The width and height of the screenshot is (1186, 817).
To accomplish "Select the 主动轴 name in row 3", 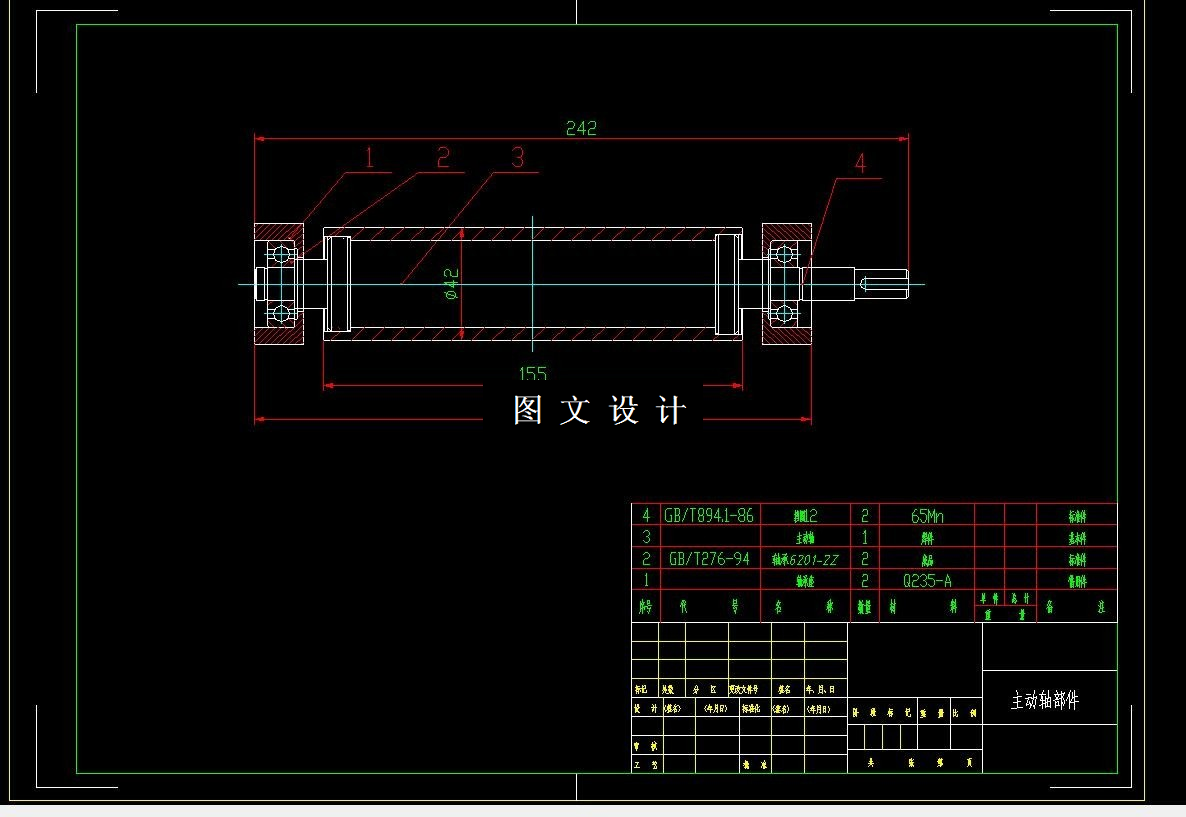I will click(805, 538).
